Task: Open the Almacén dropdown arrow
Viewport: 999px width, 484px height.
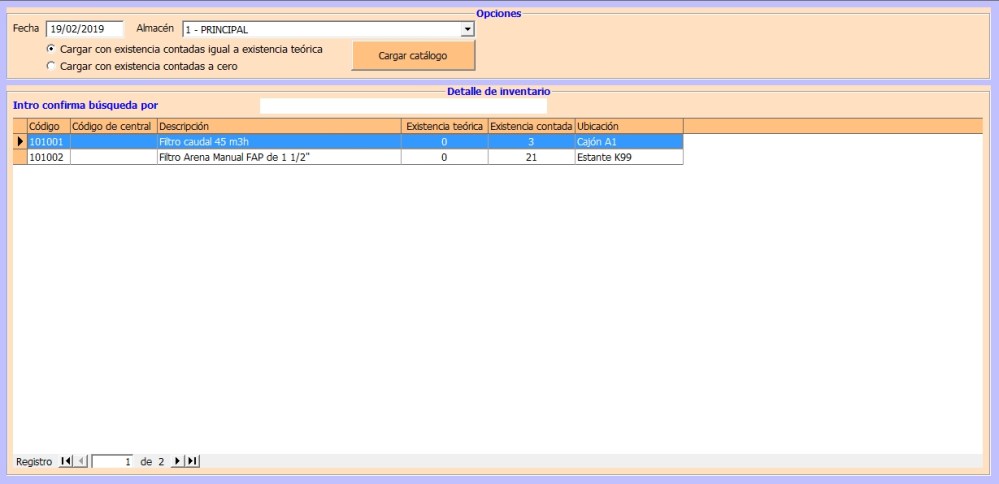Action: pos(467,29)
